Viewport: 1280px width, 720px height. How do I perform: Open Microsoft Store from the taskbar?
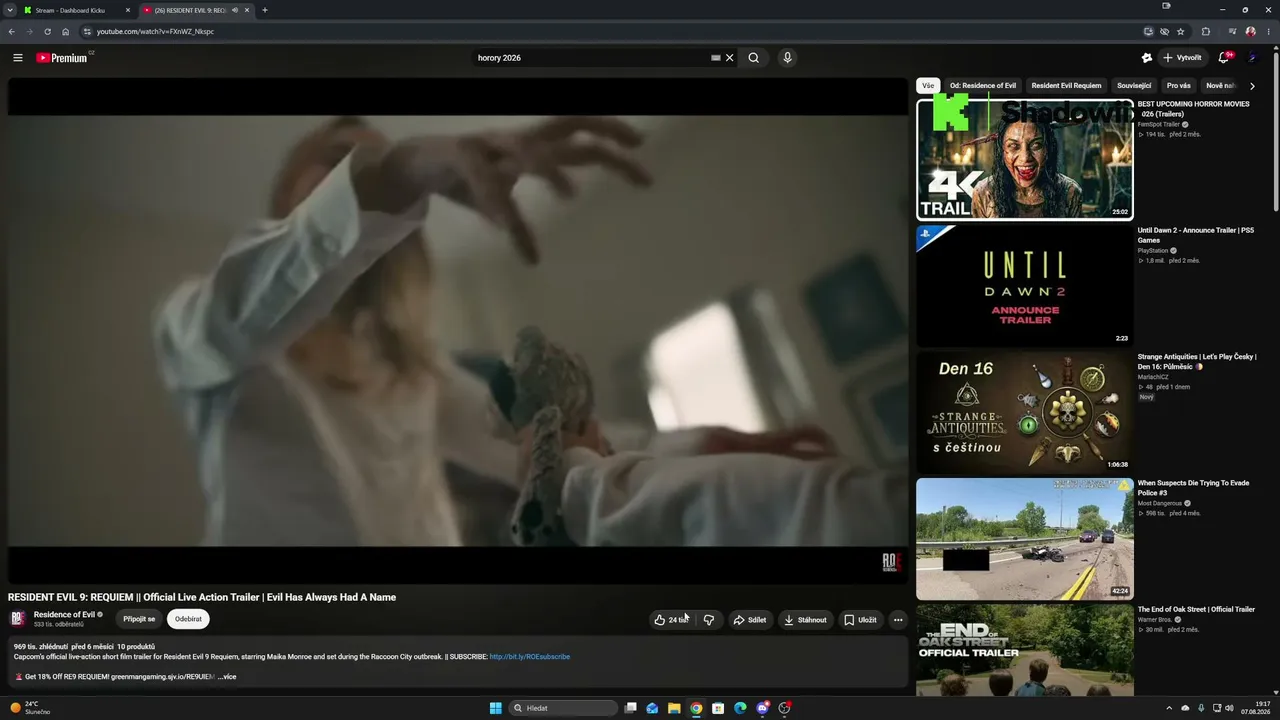pyautogui.click(x=718, y=708)
